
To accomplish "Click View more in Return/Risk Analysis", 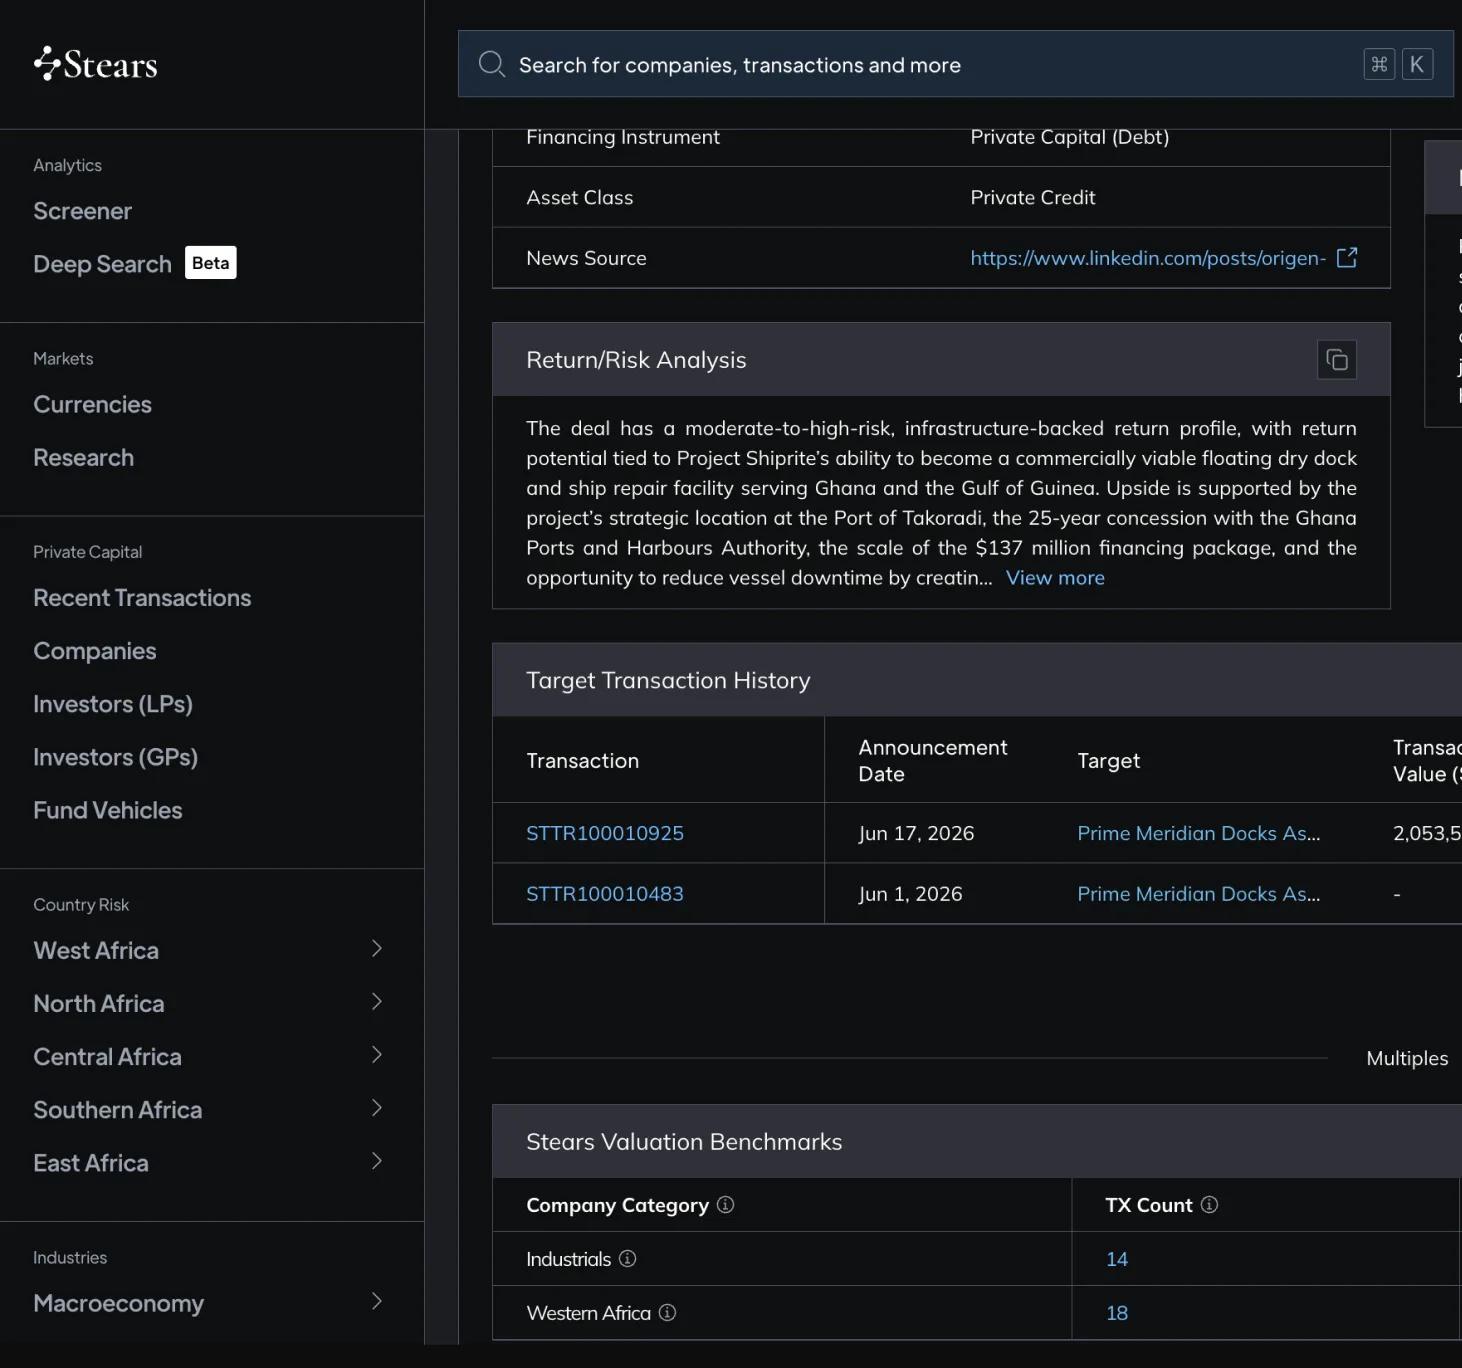I will point(1055,578).
